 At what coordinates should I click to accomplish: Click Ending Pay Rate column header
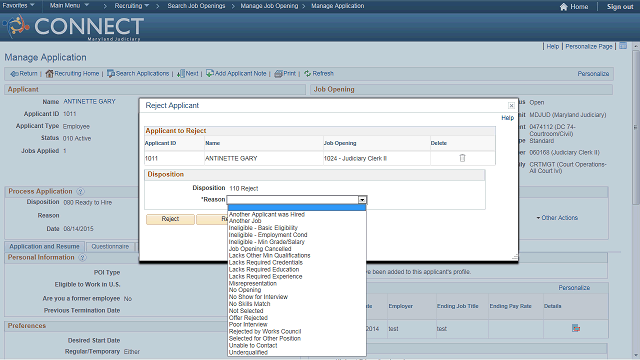tap(510, 306)
